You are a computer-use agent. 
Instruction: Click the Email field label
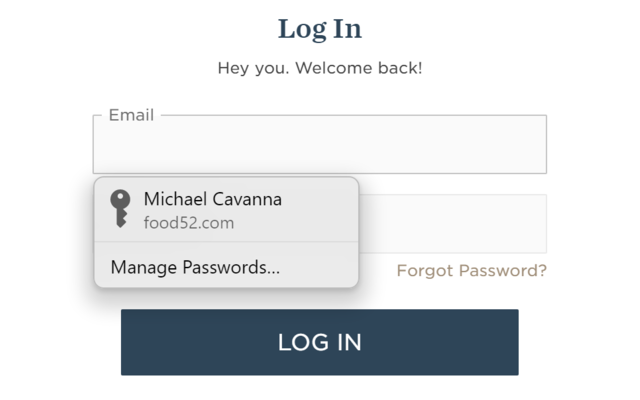131,115
